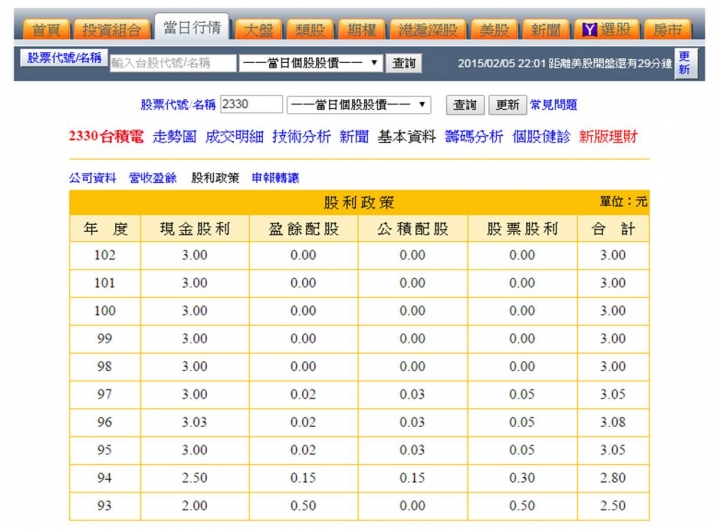Open the 技術分析 link

(301, 136)
